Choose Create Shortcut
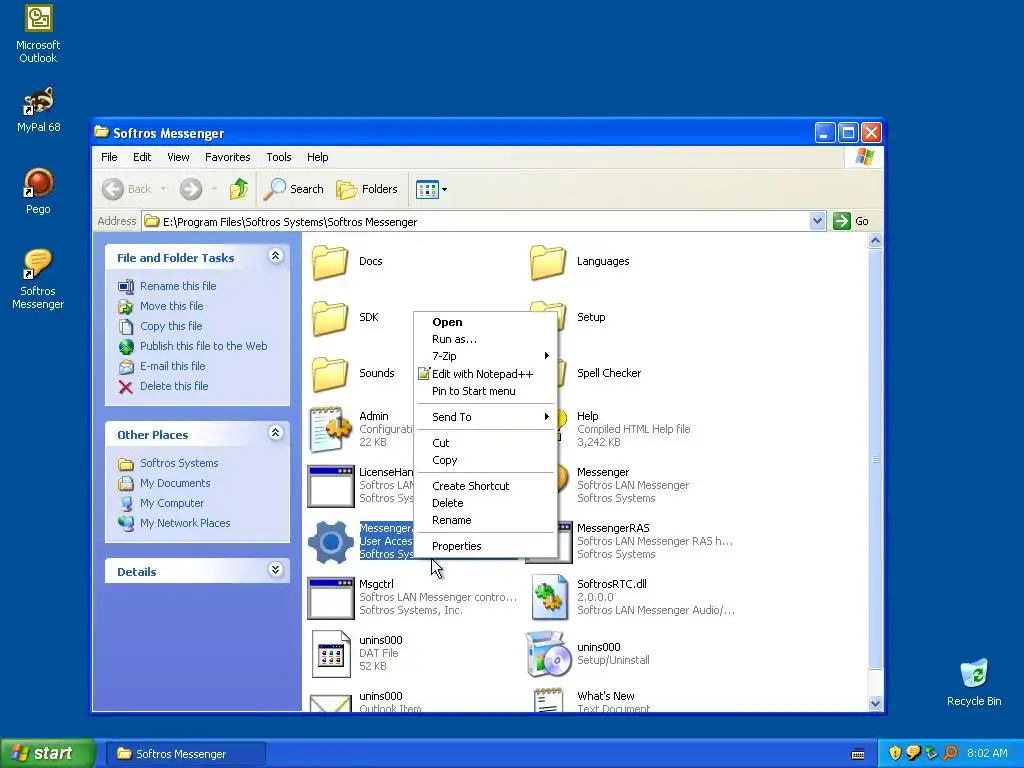Screen dimensions: 1024x768 (485, 486)
